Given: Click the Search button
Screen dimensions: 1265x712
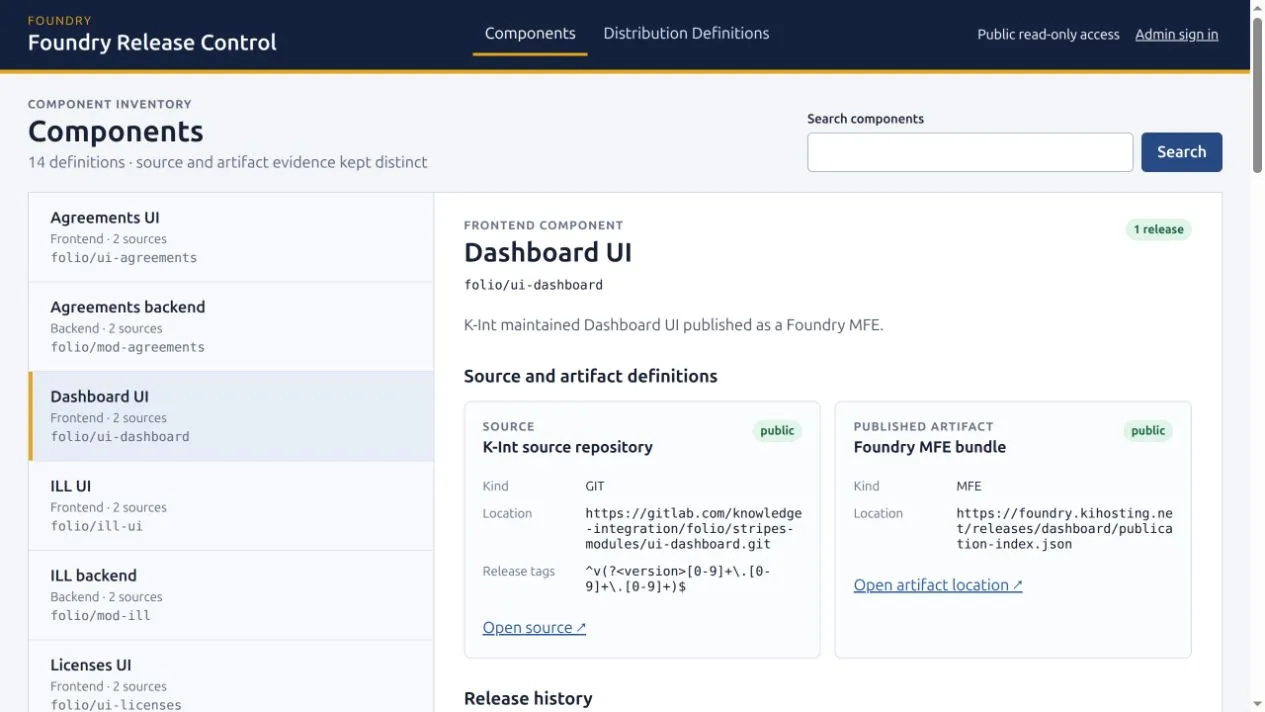Looking at the screenshot, I should click(1181, 152).
